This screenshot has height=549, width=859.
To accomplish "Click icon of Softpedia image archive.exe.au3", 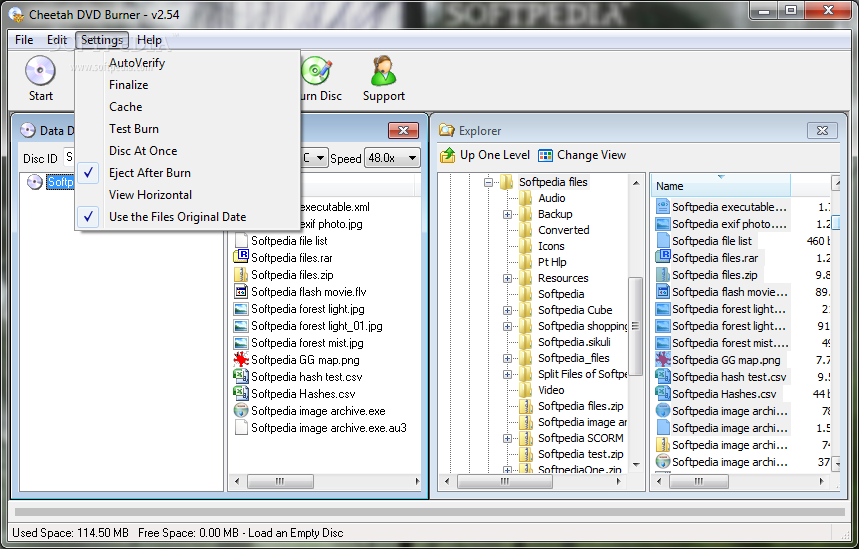I will [x=241, y=427].
